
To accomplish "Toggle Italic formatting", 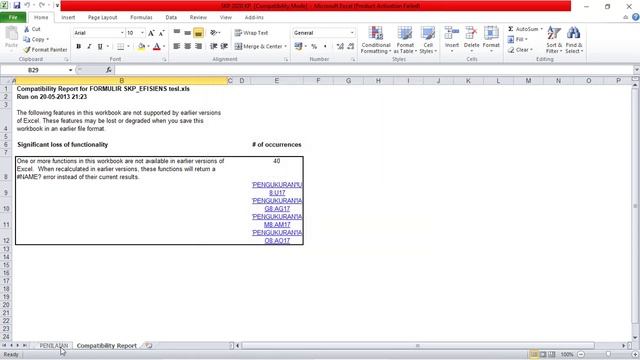I will click(89, 47).
